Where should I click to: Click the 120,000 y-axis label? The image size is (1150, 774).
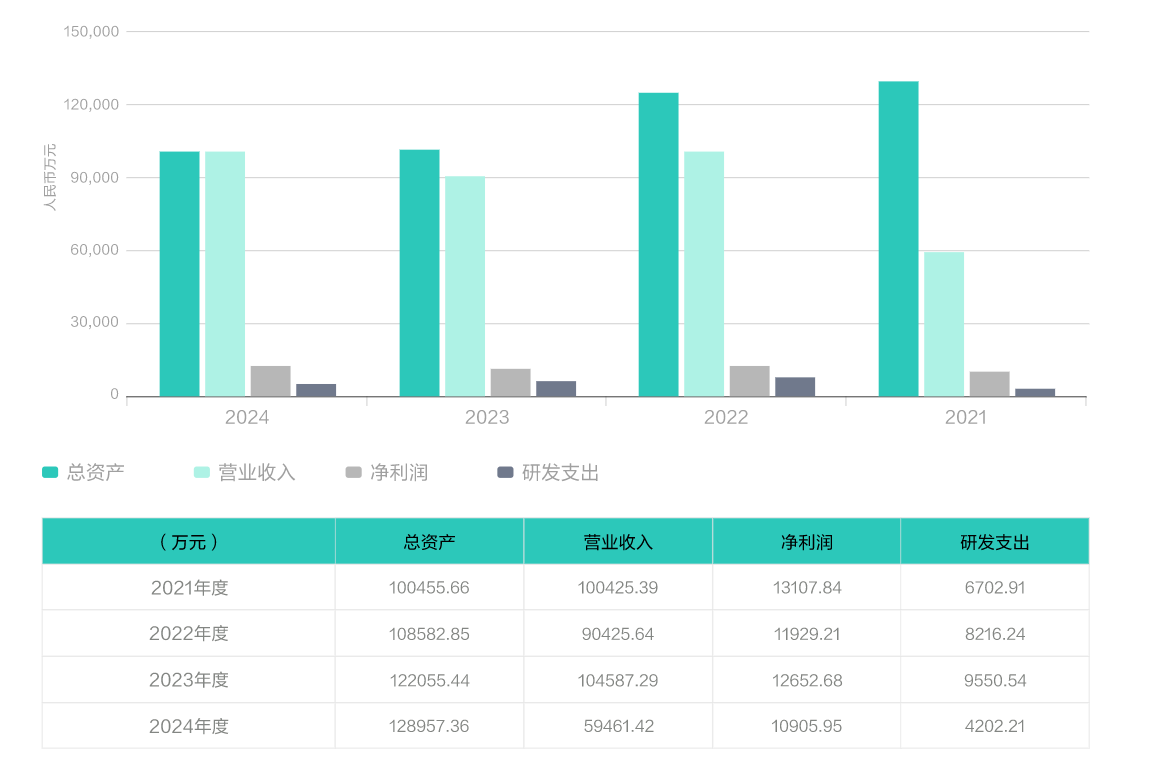pyautogui.click(x=91, y=105)
